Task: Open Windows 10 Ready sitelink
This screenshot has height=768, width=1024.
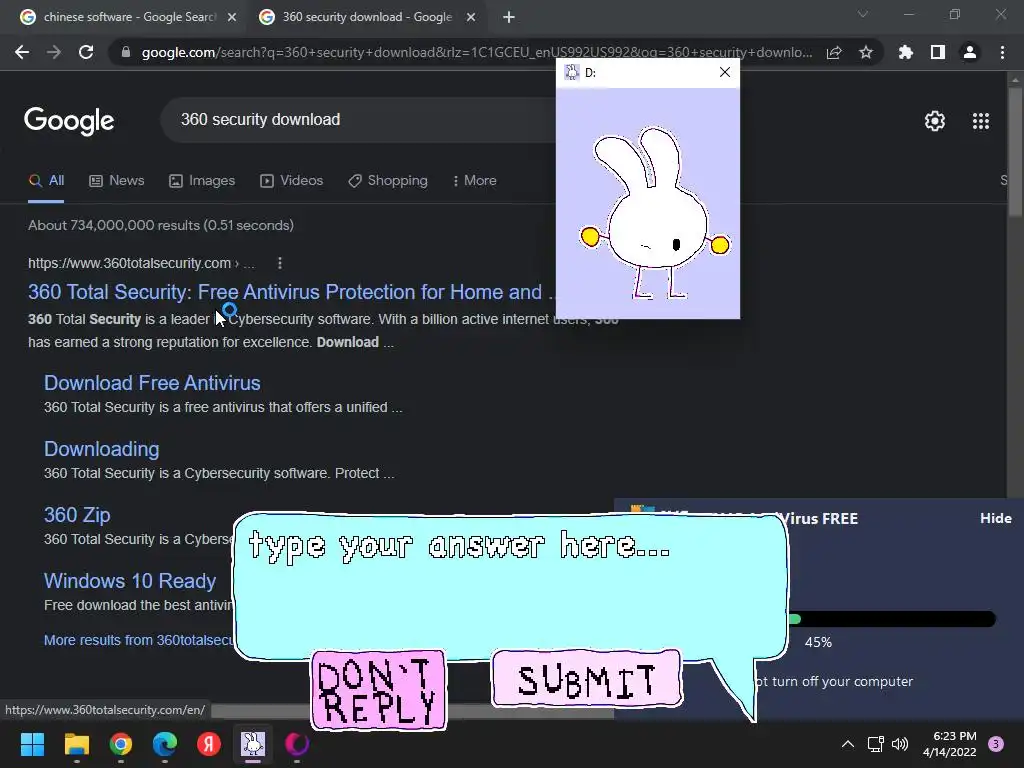Action: [130, 581]
